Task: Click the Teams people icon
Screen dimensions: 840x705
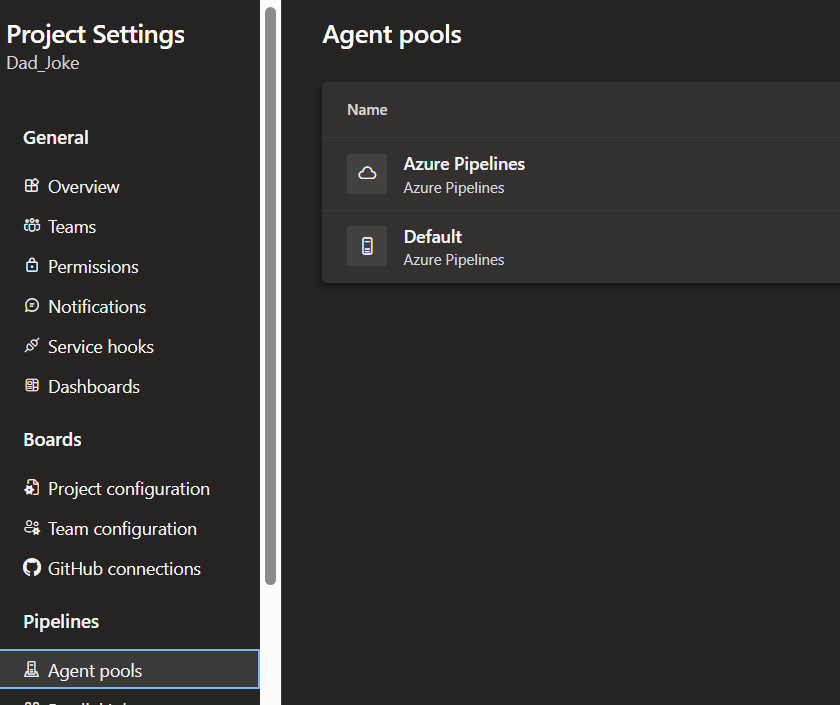Action: click(x=32, y=226)
